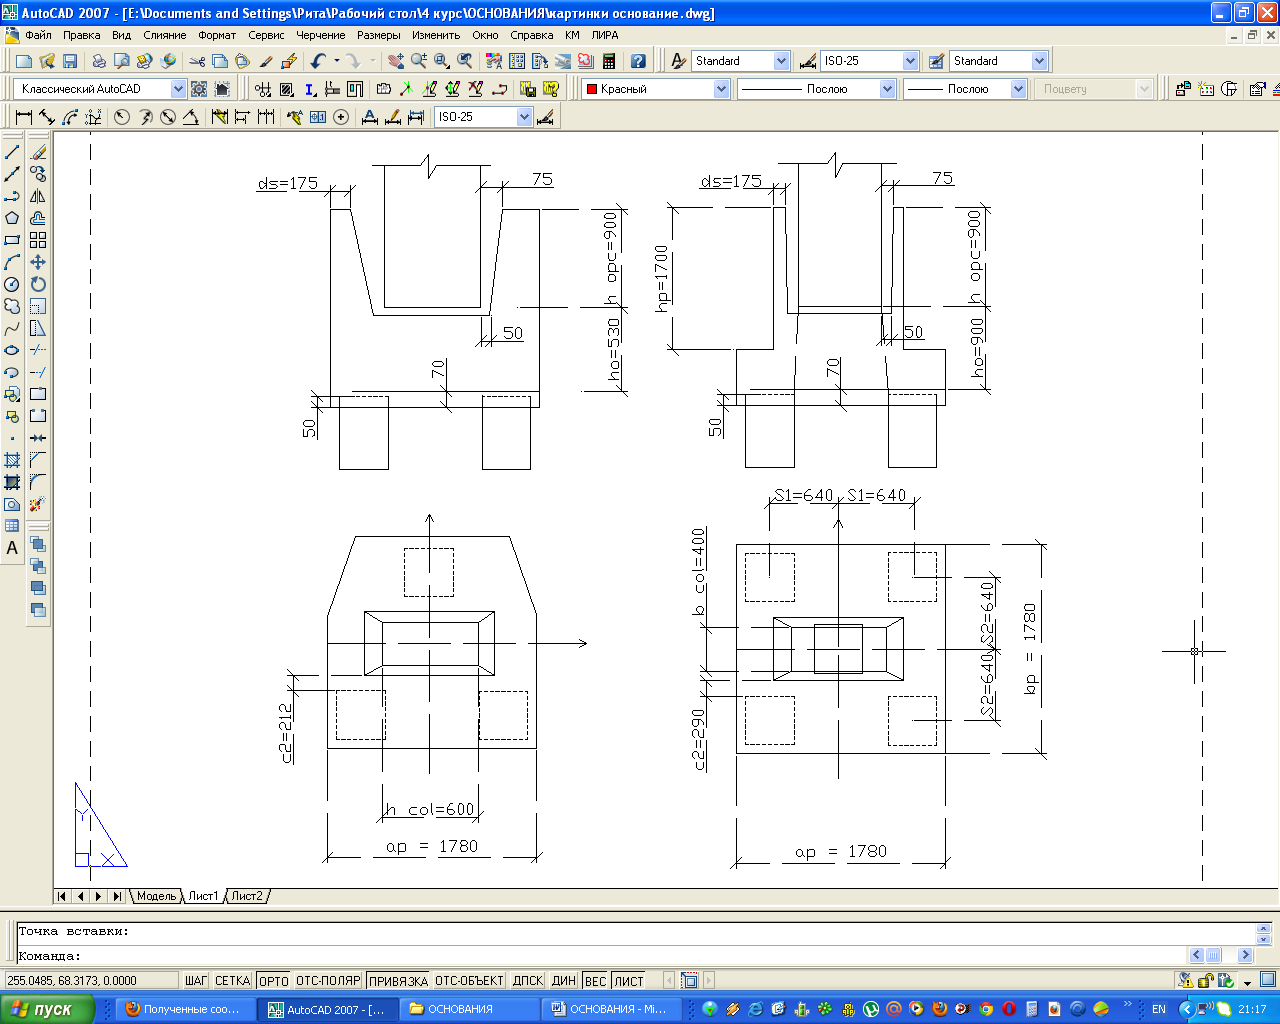The height and width of the screenshot is (1024, 1280).
Task: Open the Standard text style dropdown
Action: [781, 61]
